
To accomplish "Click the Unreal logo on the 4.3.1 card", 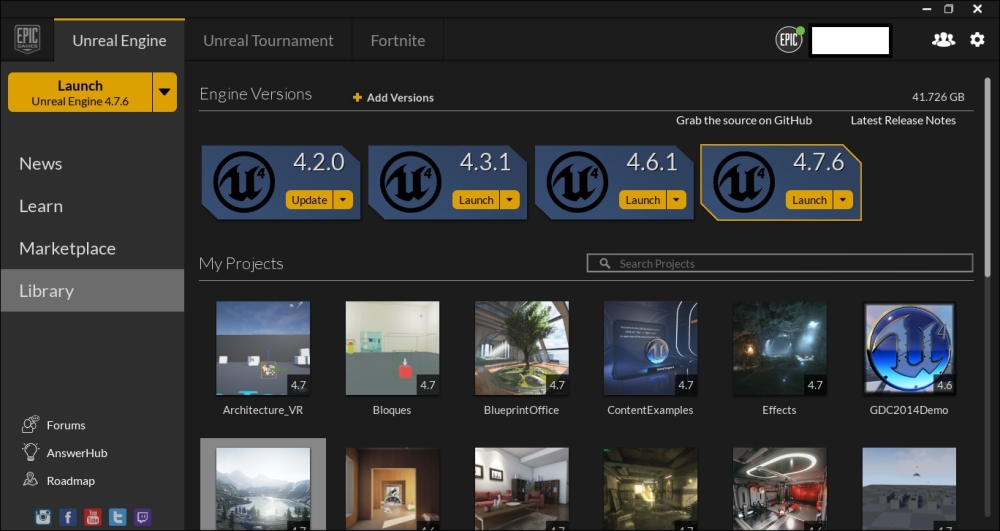I will click(x=411, y=182).
